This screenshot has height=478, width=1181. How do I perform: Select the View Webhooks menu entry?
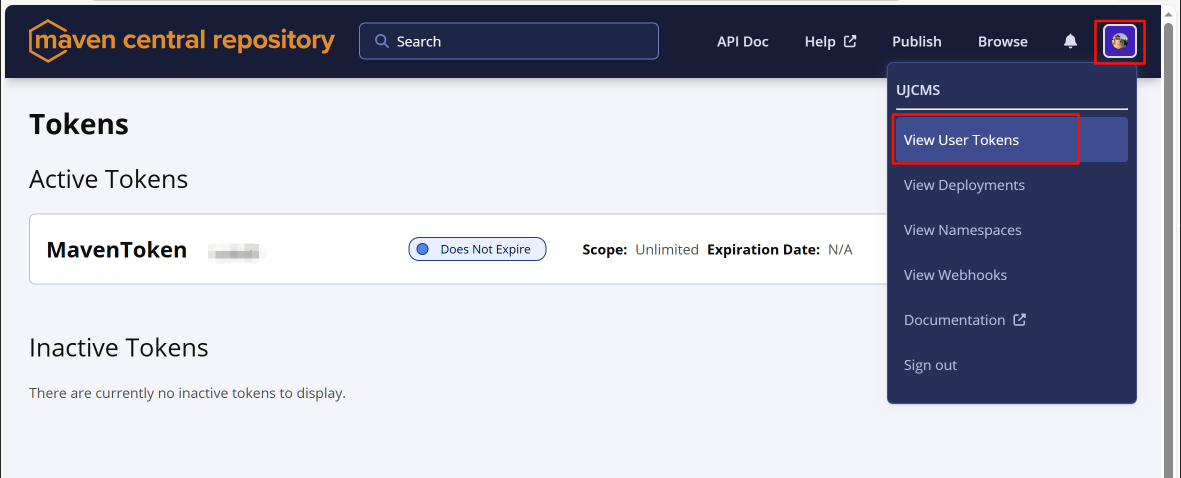click(955, 275)
